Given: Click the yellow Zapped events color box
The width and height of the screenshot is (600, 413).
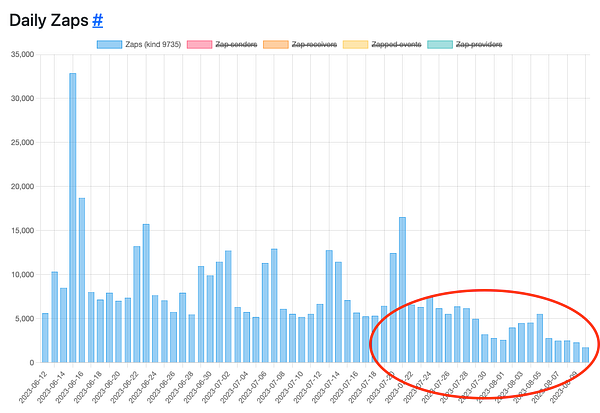Looking at the screenshot, I should 355,44.
